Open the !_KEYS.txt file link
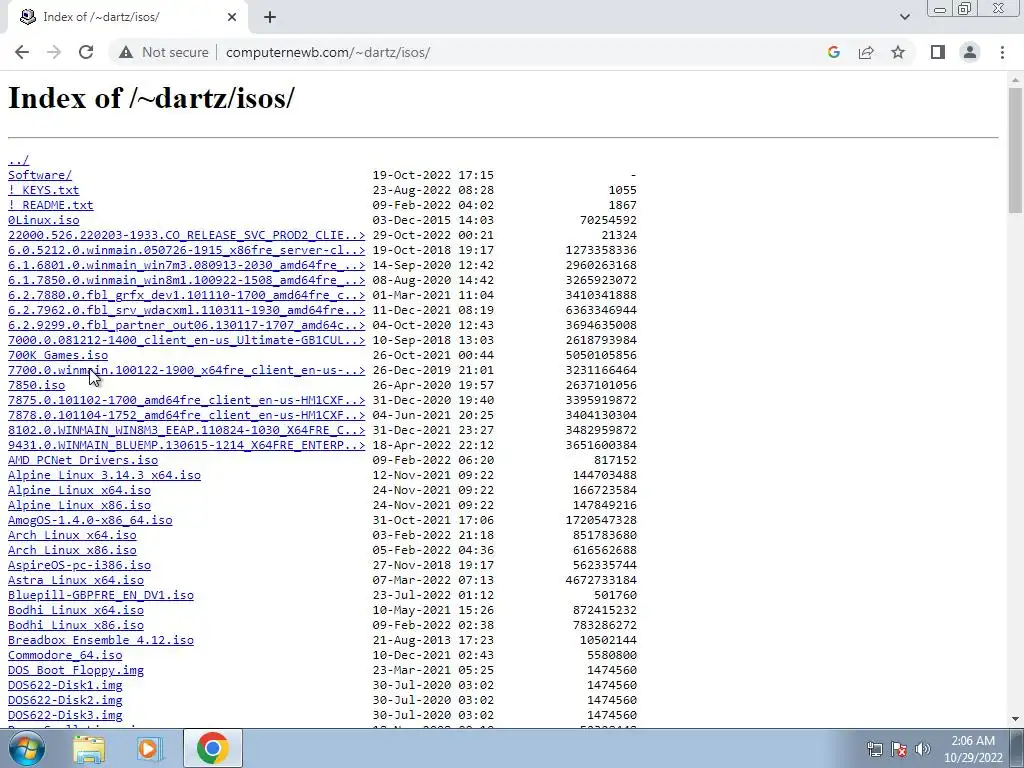 click(43, 190)
